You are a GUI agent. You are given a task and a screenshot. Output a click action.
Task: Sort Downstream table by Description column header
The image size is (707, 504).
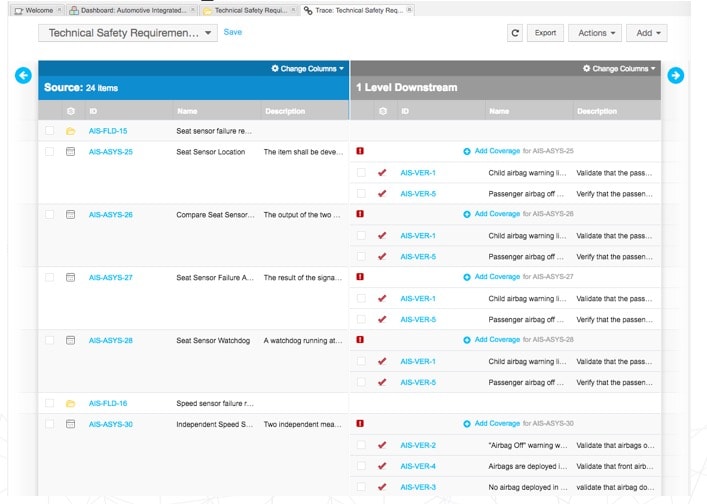click(597, 111)
